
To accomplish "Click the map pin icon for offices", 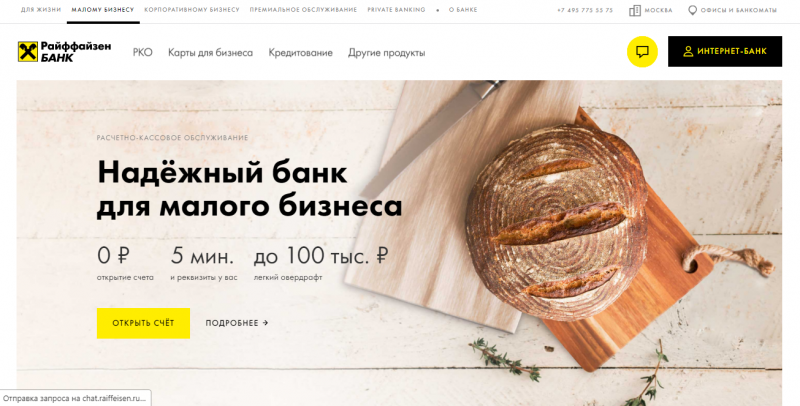I will coord(692,10).
